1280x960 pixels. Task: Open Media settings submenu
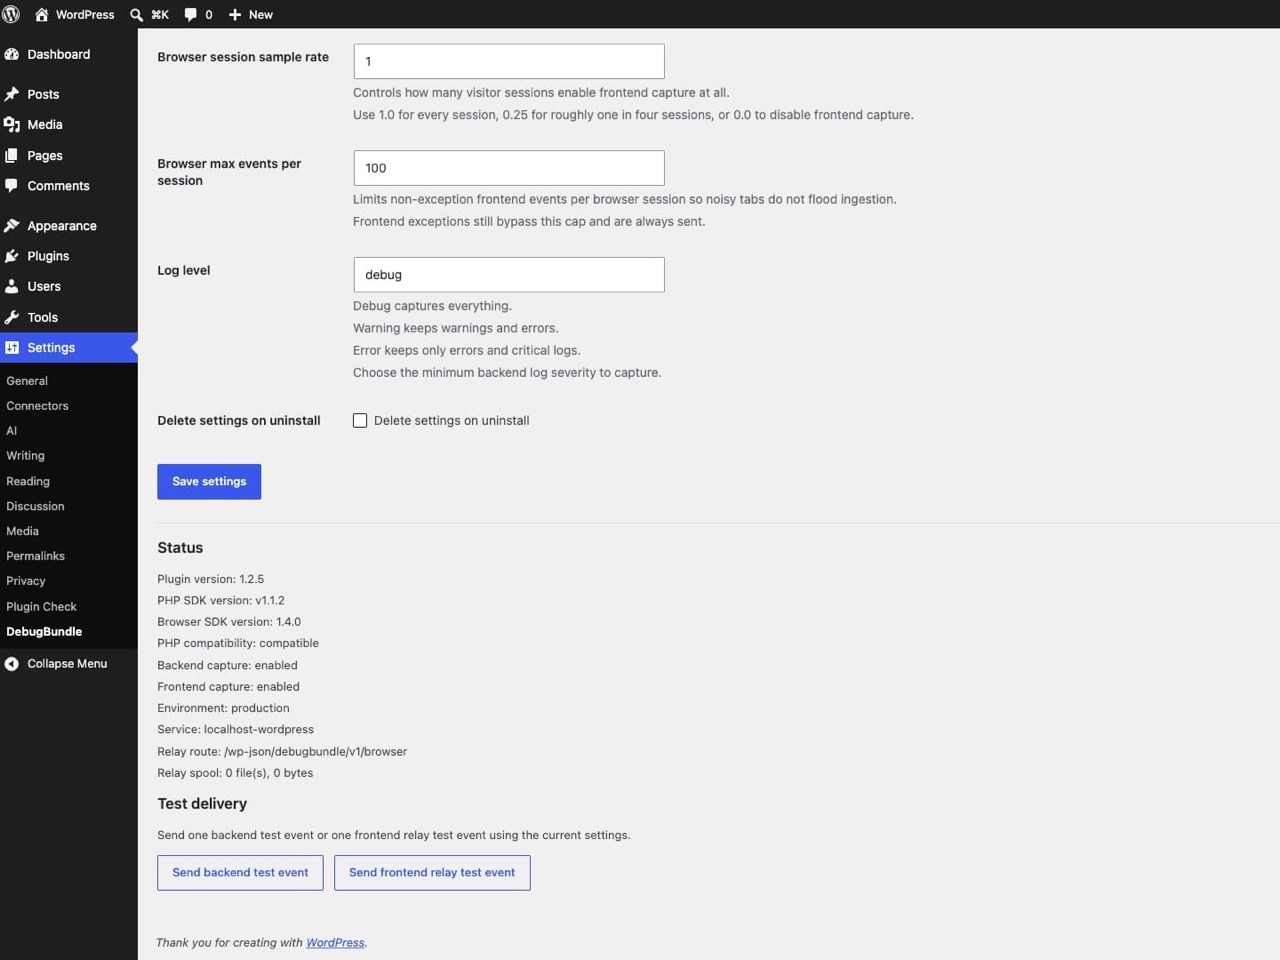(x=22, y=531)
